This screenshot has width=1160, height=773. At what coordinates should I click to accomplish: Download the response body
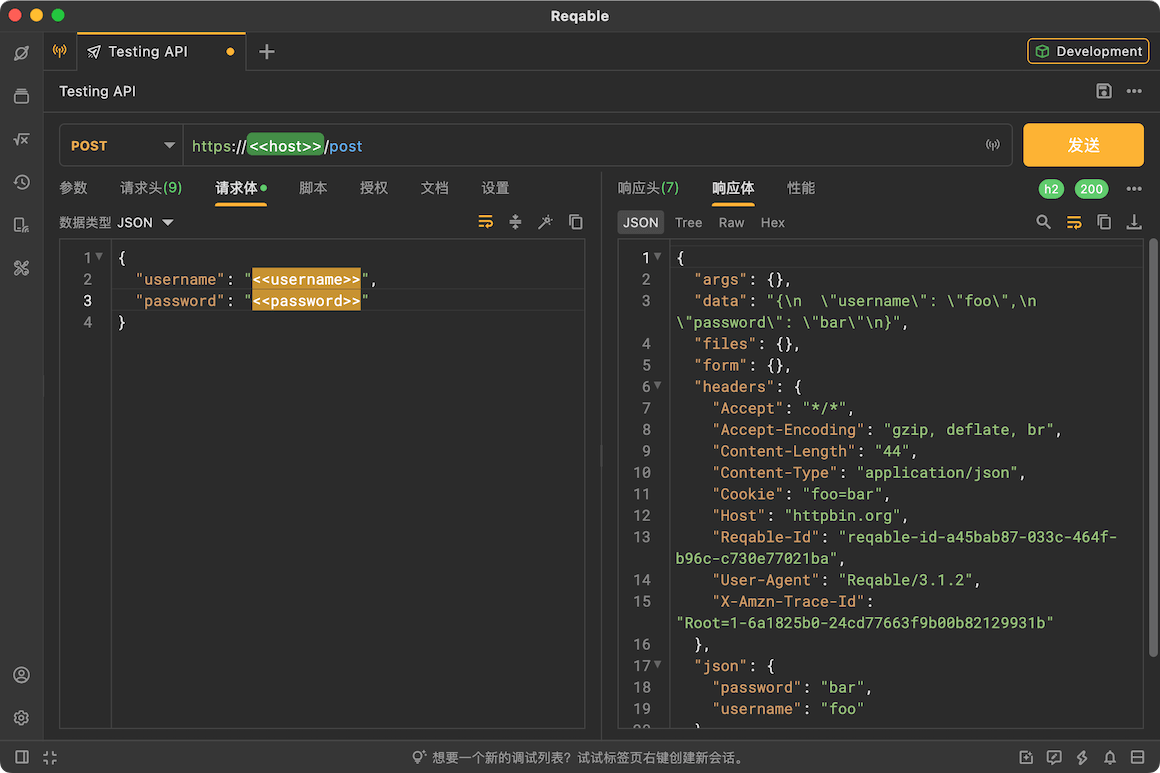[x=1134, y=222]
